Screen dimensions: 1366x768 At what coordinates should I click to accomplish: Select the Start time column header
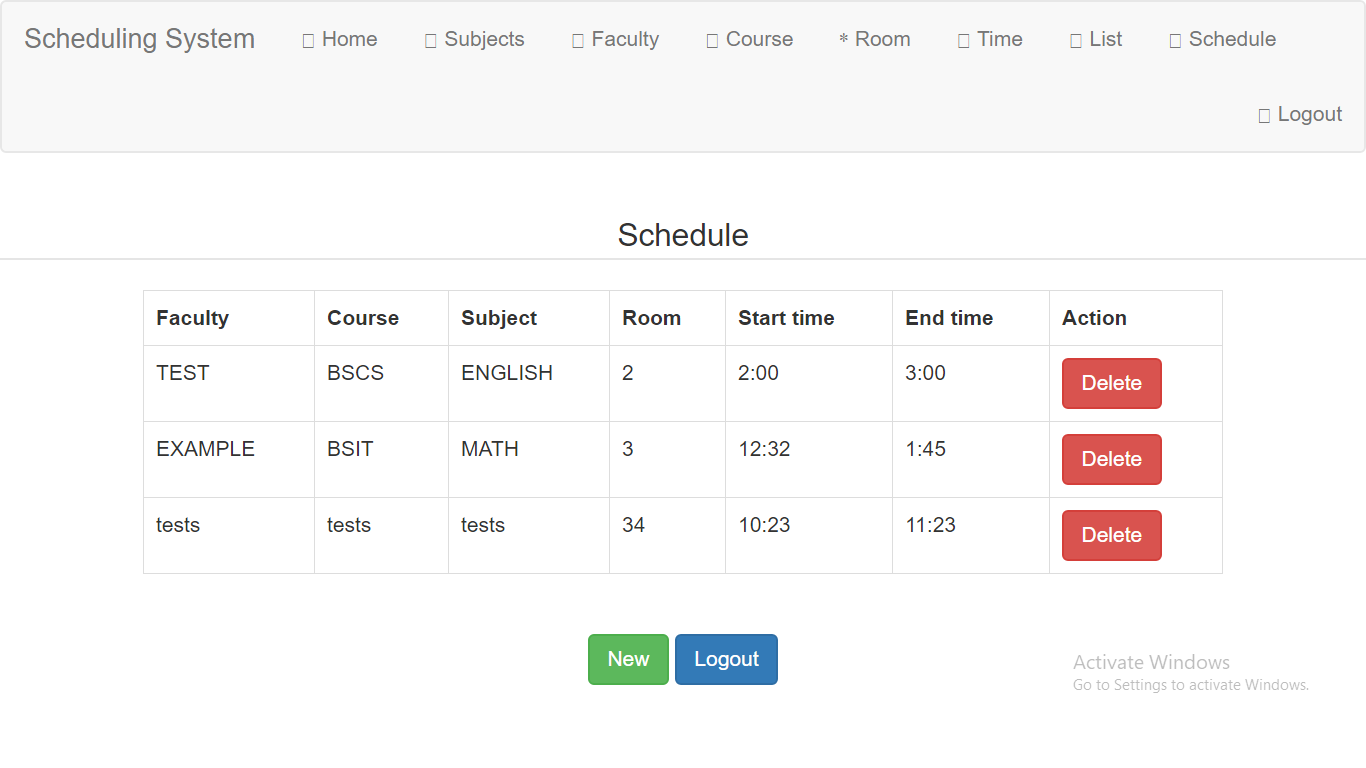point(786,317)
